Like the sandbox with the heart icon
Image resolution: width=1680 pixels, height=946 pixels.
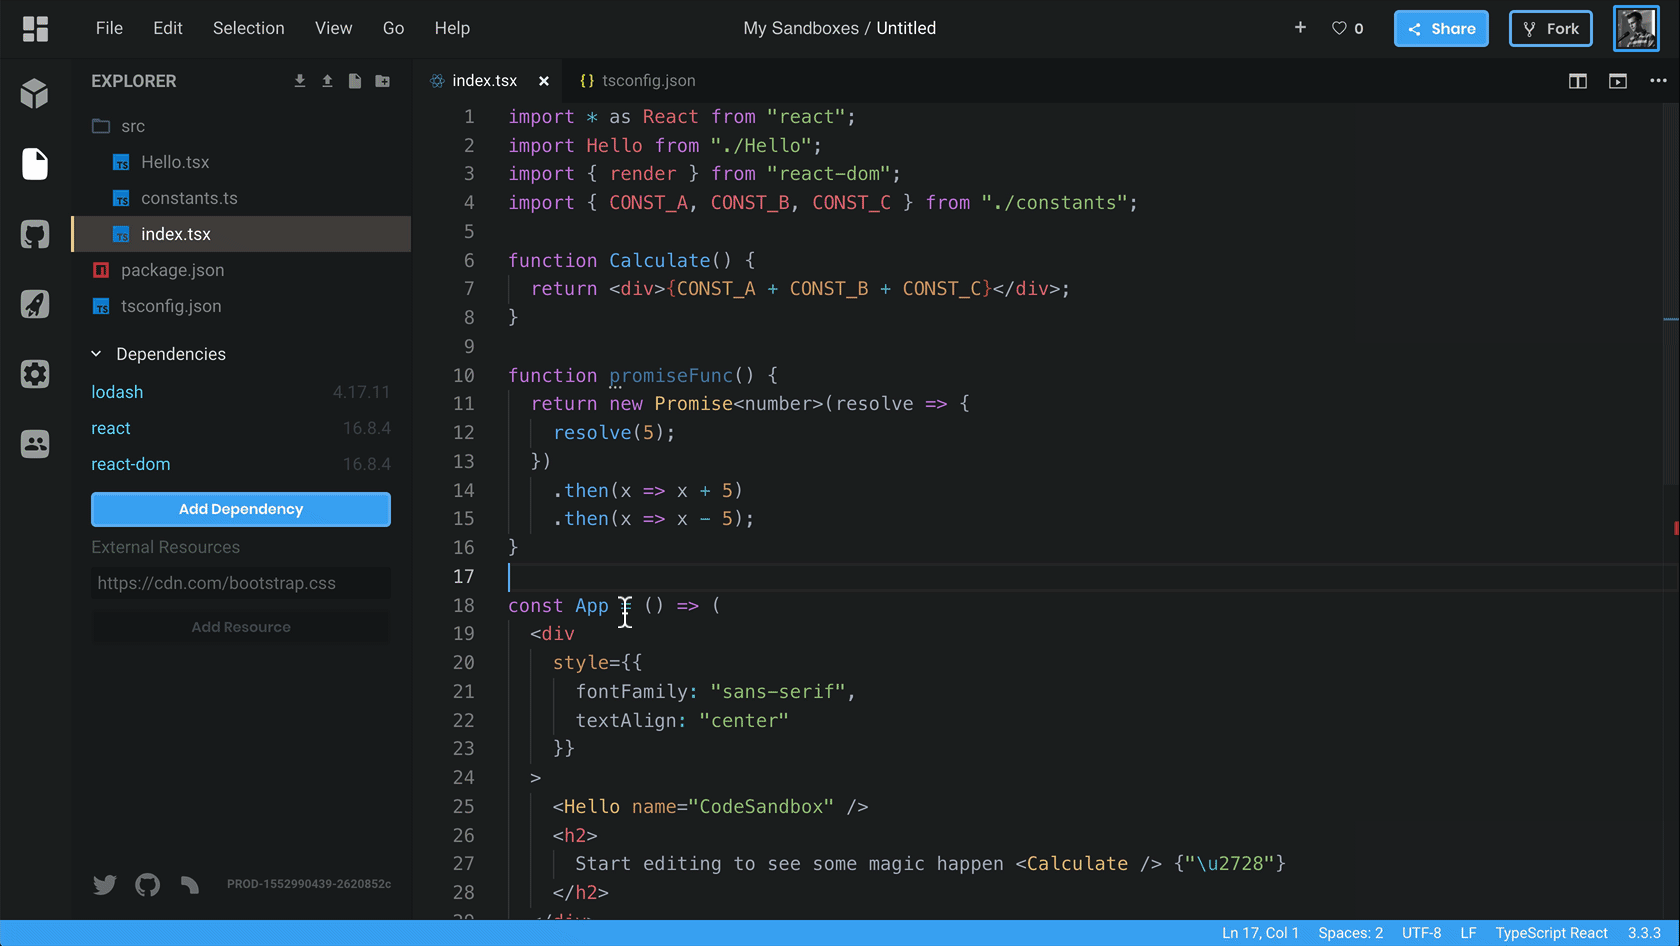[1338, 28]
